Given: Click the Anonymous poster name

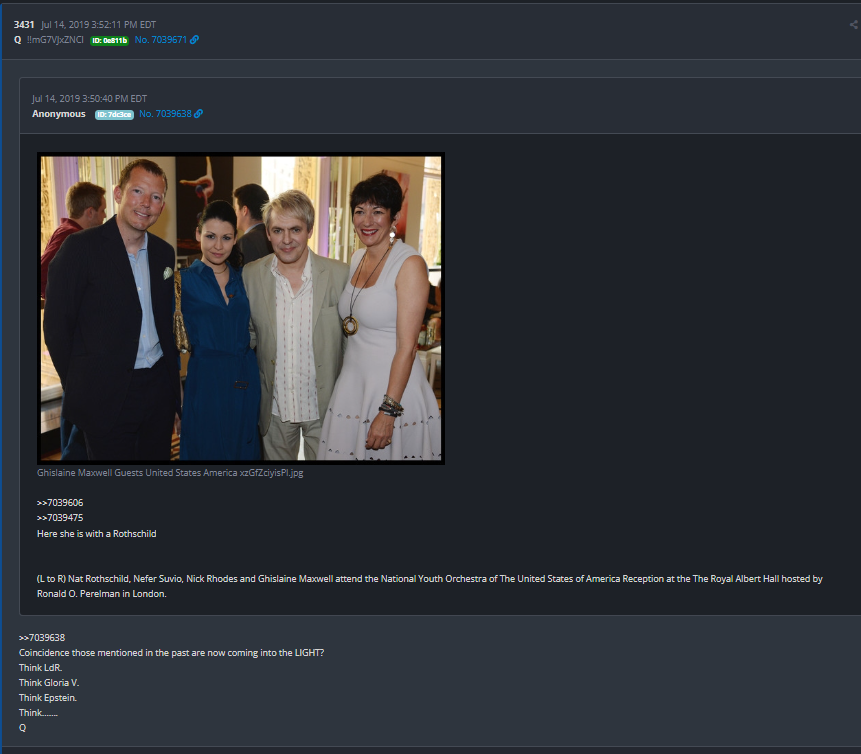Looking at the screenshot, I should tap(59, 114).
